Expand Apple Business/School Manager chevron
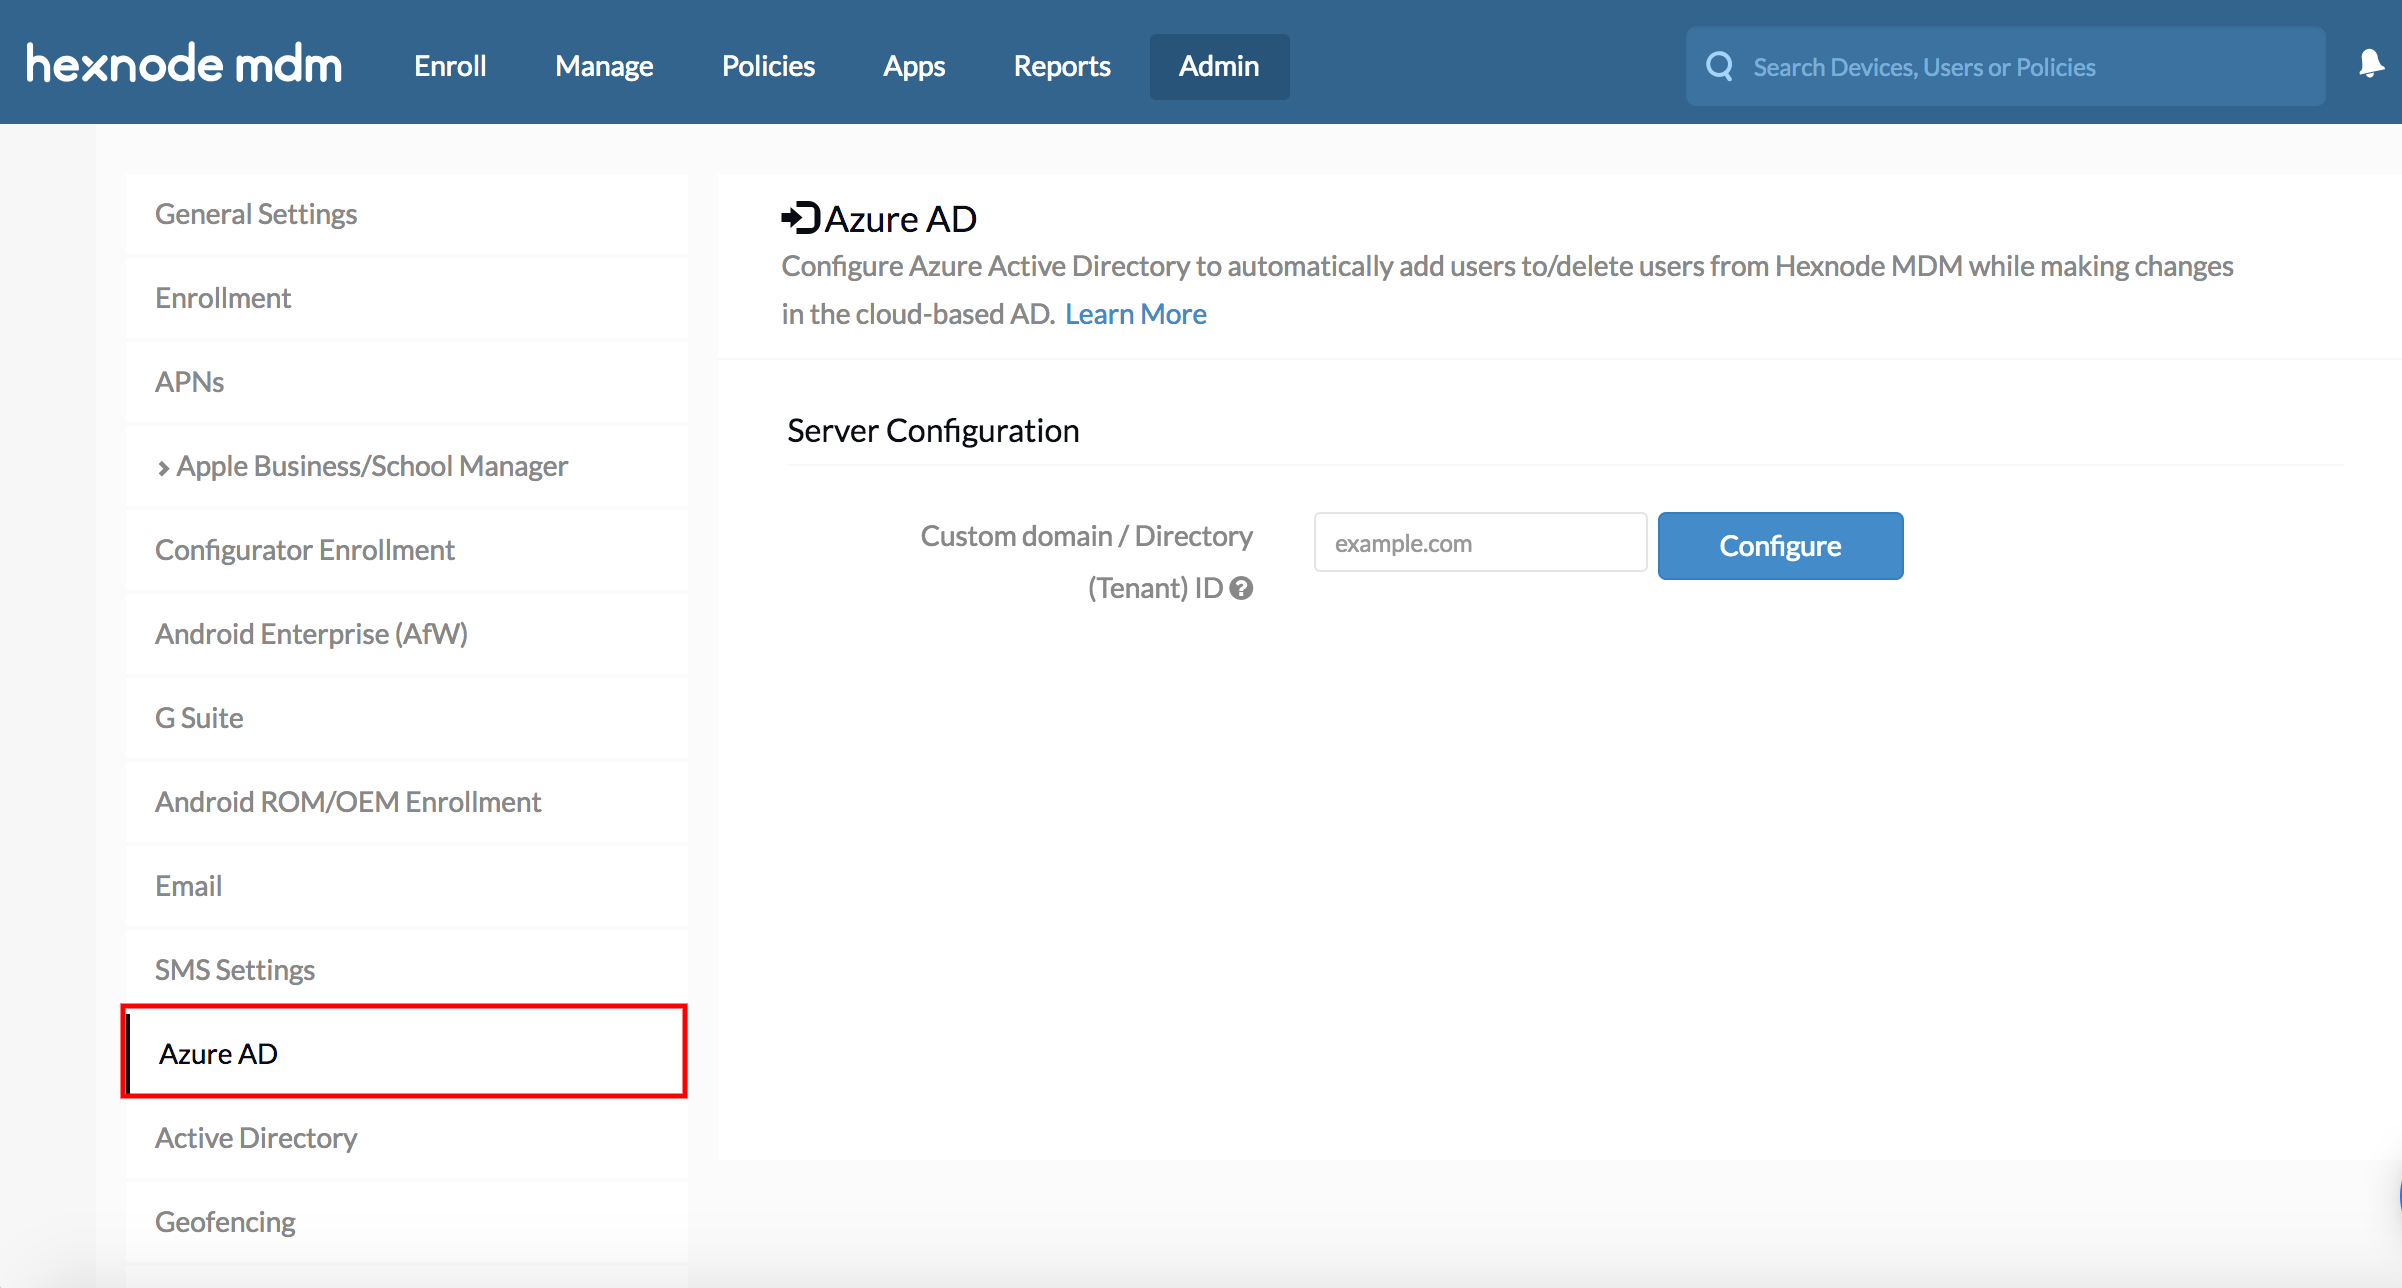2402x1288 pixels. [163, 468]
